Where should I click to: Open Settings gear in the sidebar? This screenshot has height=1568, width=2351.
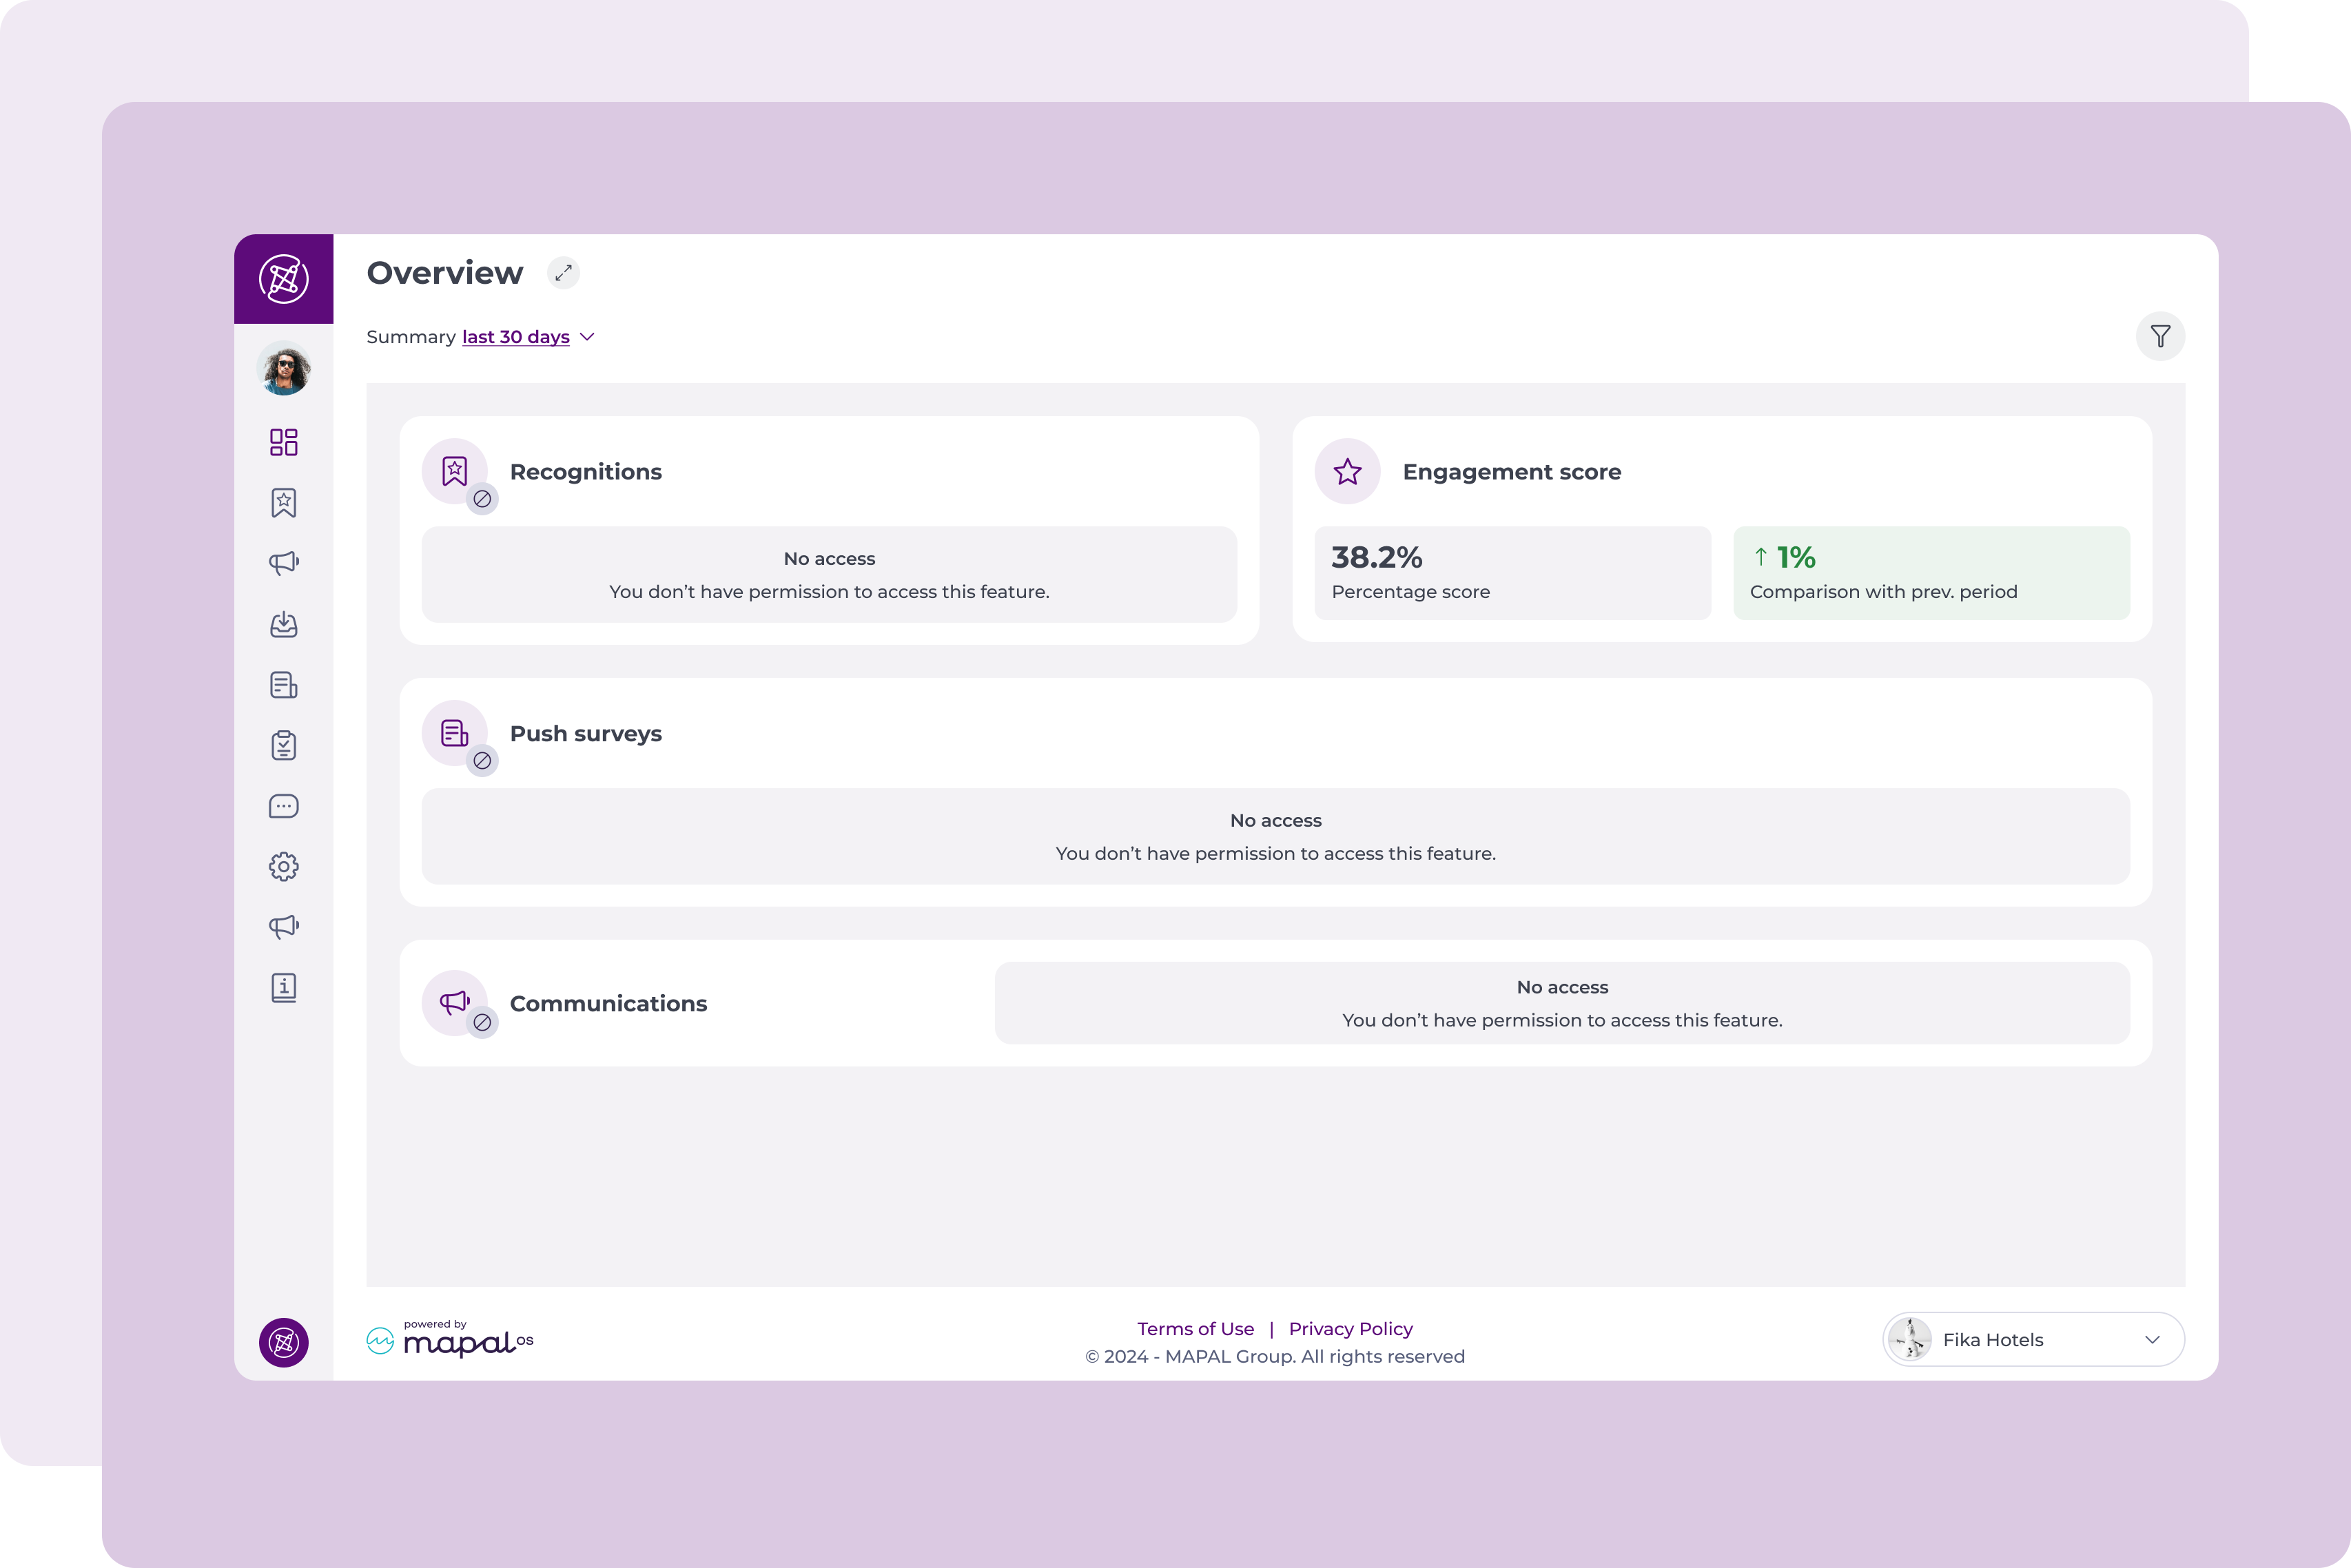click(x=284, y=866)
